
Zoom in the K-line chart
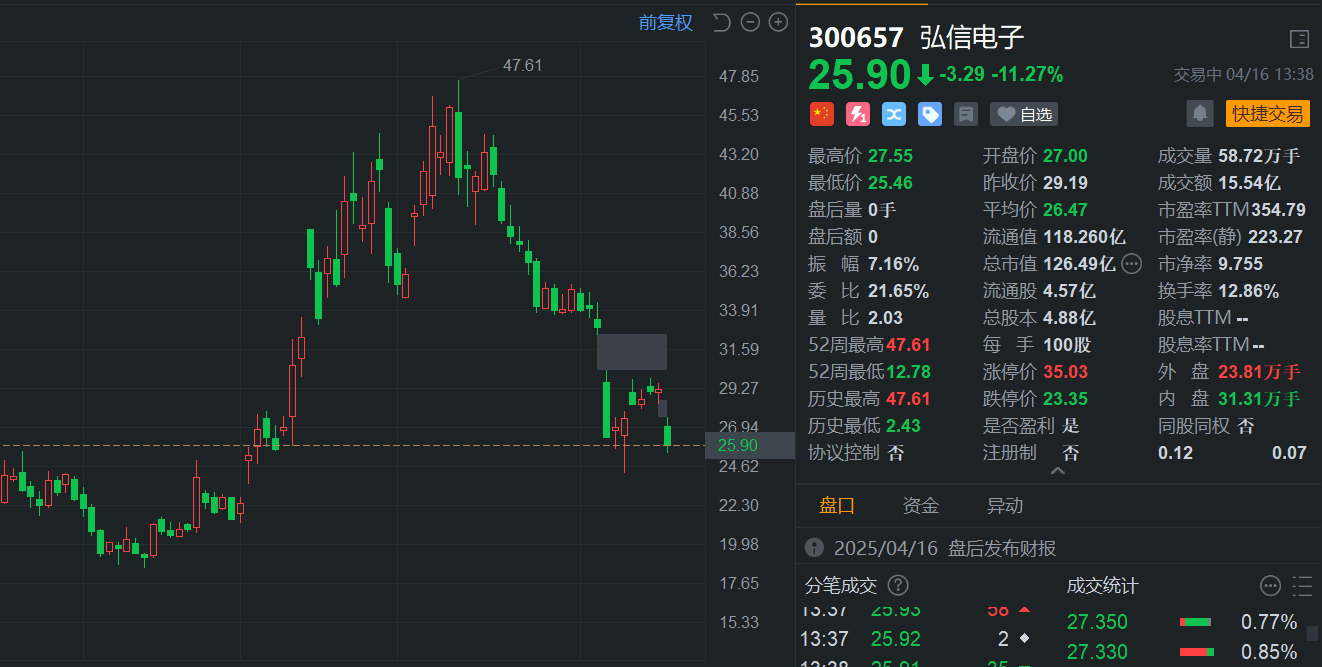pyautogui.click(x=778, y=23)
